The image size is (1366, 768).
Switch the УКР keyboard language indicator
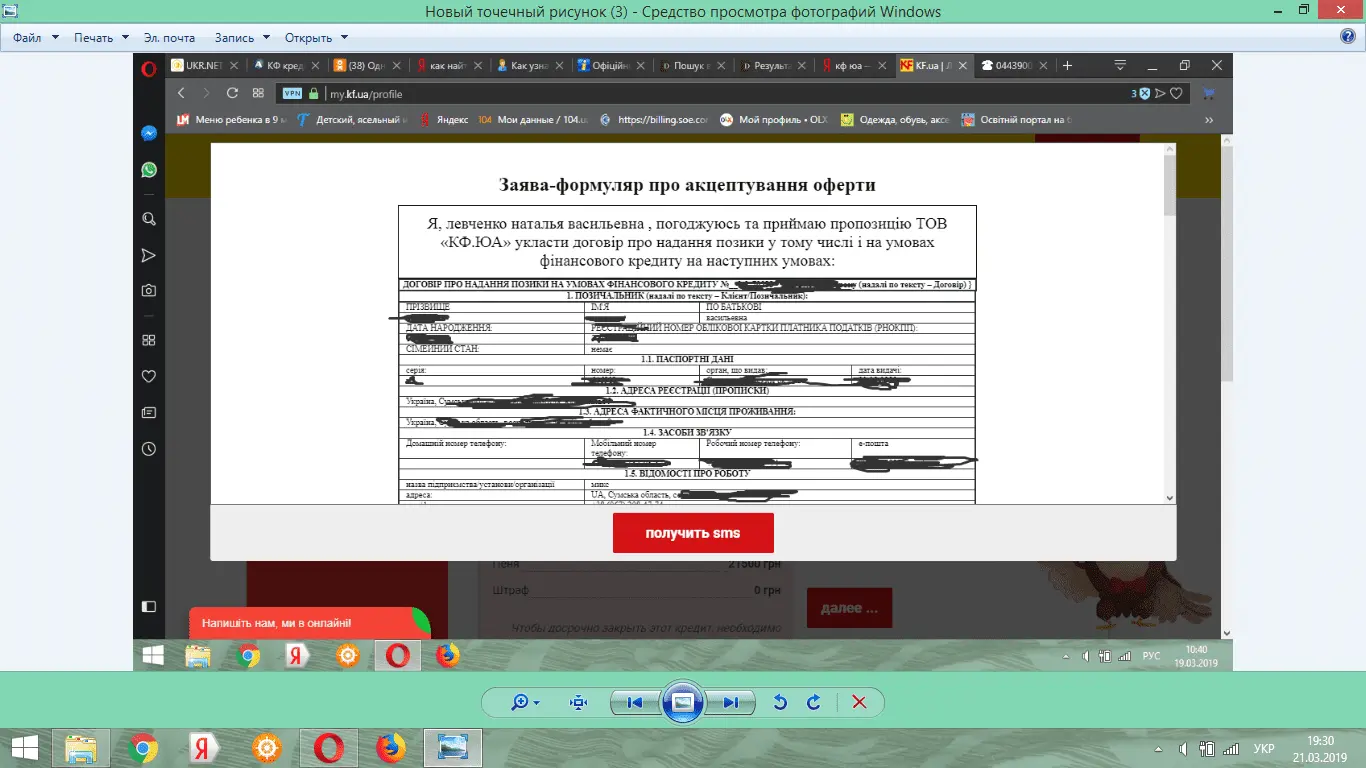pos(1264,748)
